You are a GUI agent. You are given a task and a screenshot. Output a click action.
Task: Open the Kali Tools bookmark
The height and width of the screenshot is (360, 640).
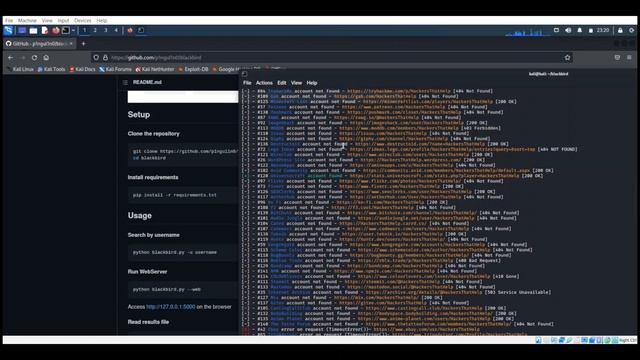[x=51, y=69]
